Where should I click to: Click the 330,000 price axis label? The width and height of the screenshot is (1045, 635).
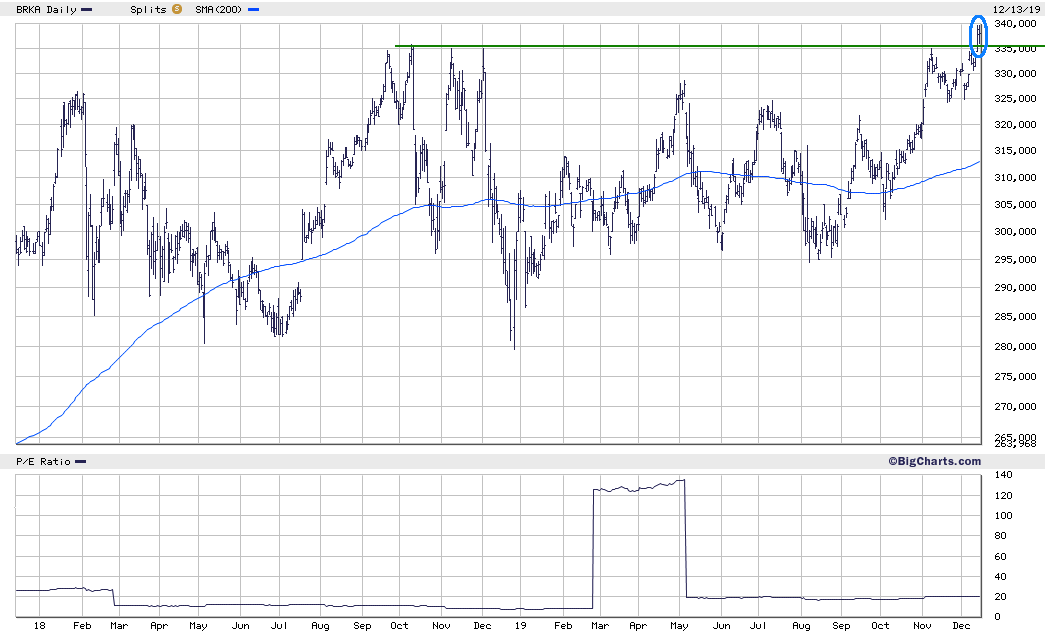point(1015,73)
